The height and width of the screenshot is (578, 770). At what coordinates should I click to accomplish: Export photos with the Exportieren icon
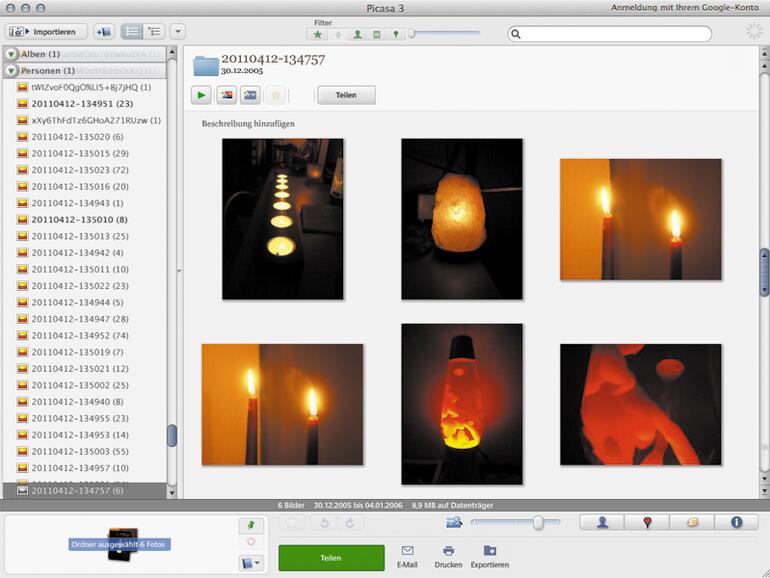coord(490,557)
